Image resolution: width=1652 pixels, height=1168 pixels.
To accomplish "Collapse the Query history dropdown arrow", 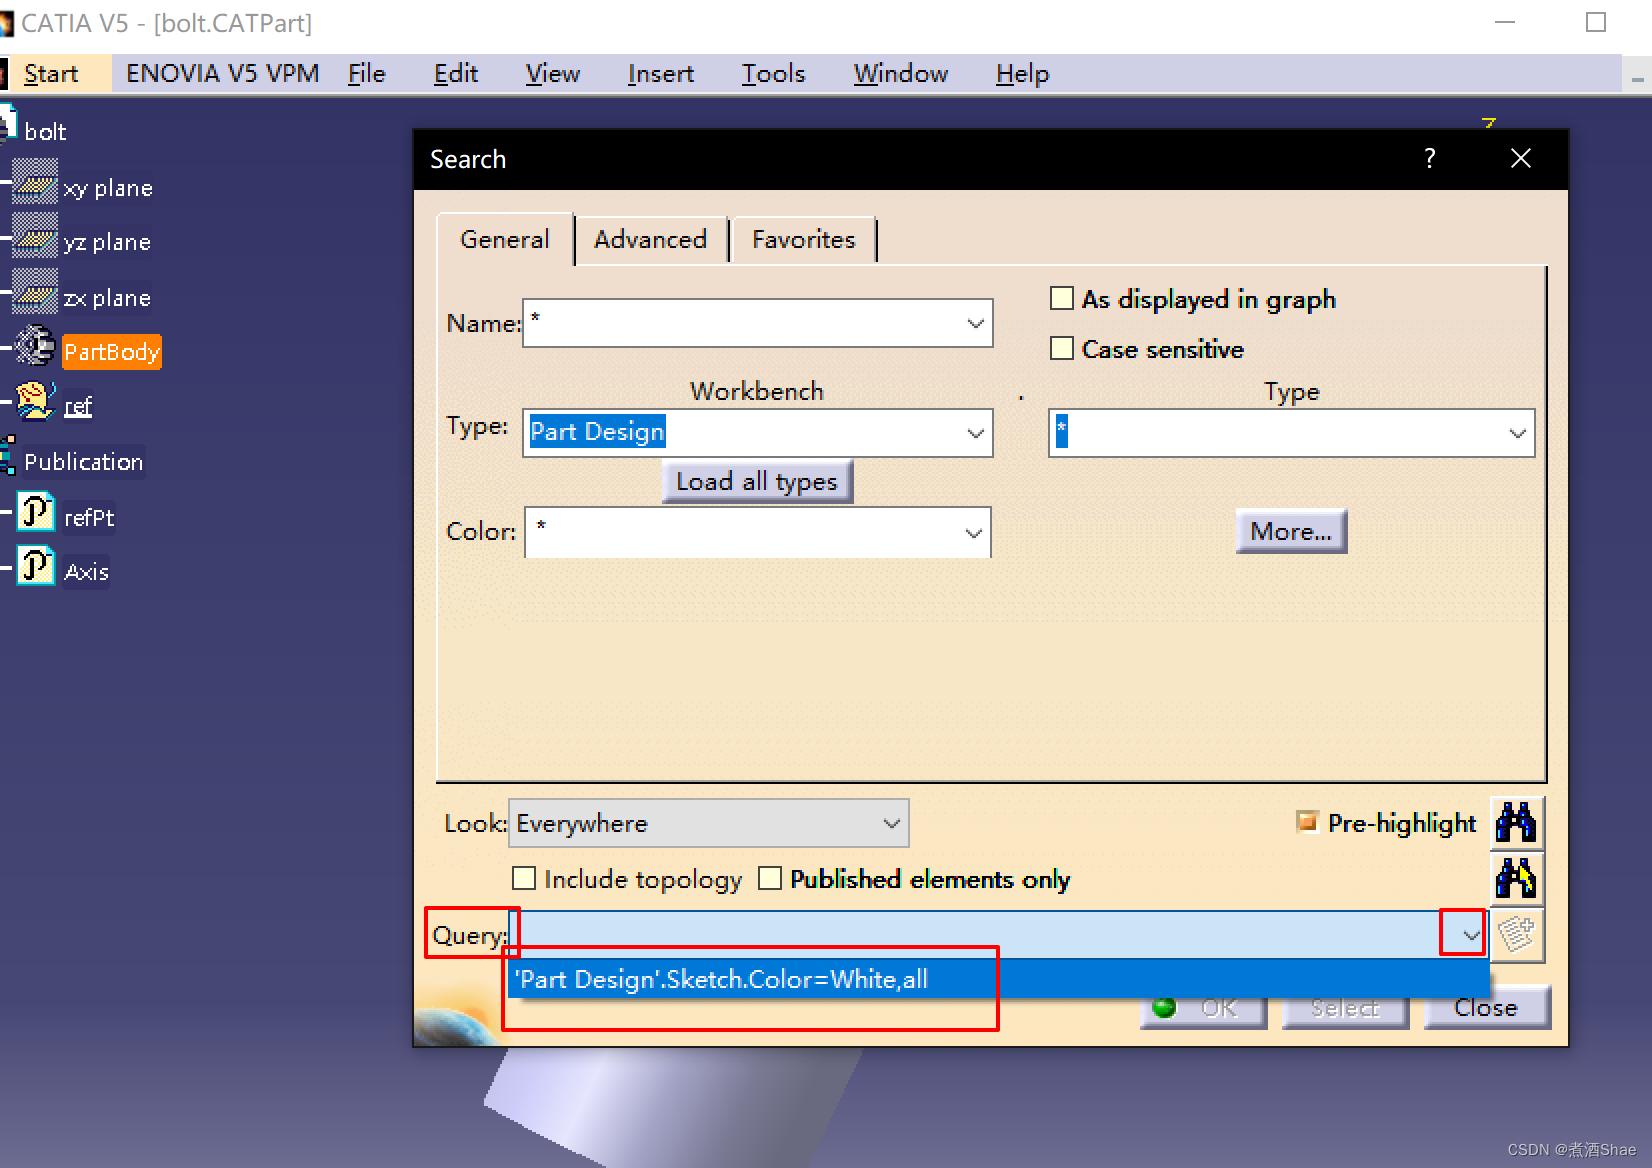I will click(x=1470, y=935).
